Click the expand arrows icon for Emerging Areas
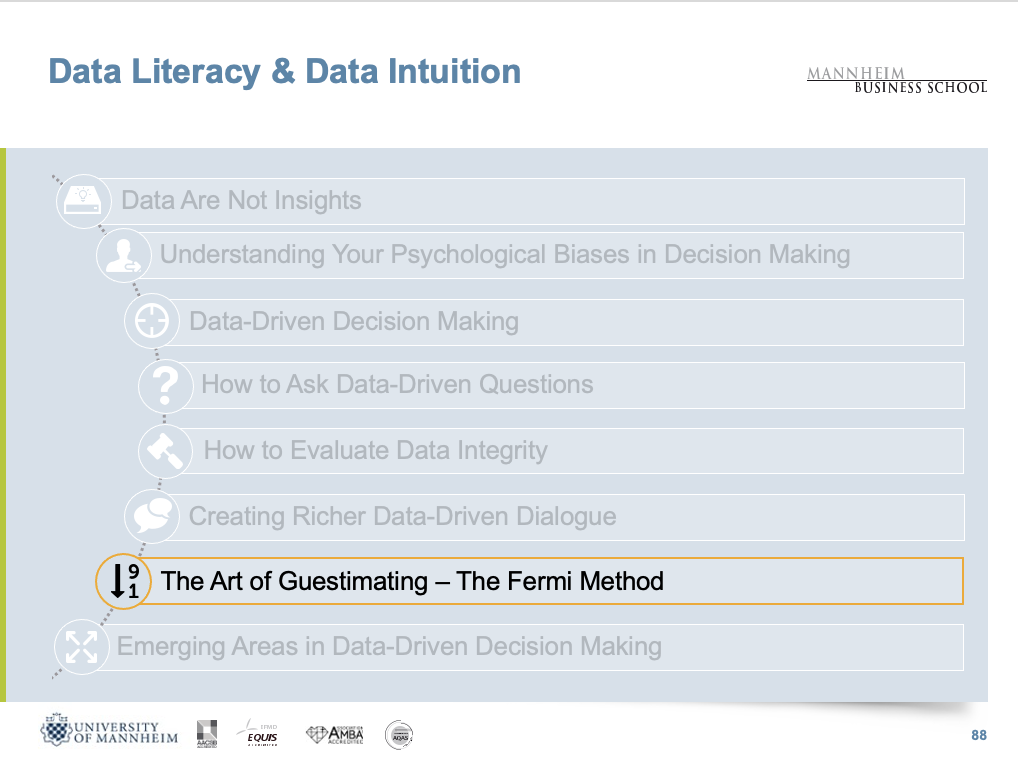Viewport: 1018px width, 766px height. (81, 645)
